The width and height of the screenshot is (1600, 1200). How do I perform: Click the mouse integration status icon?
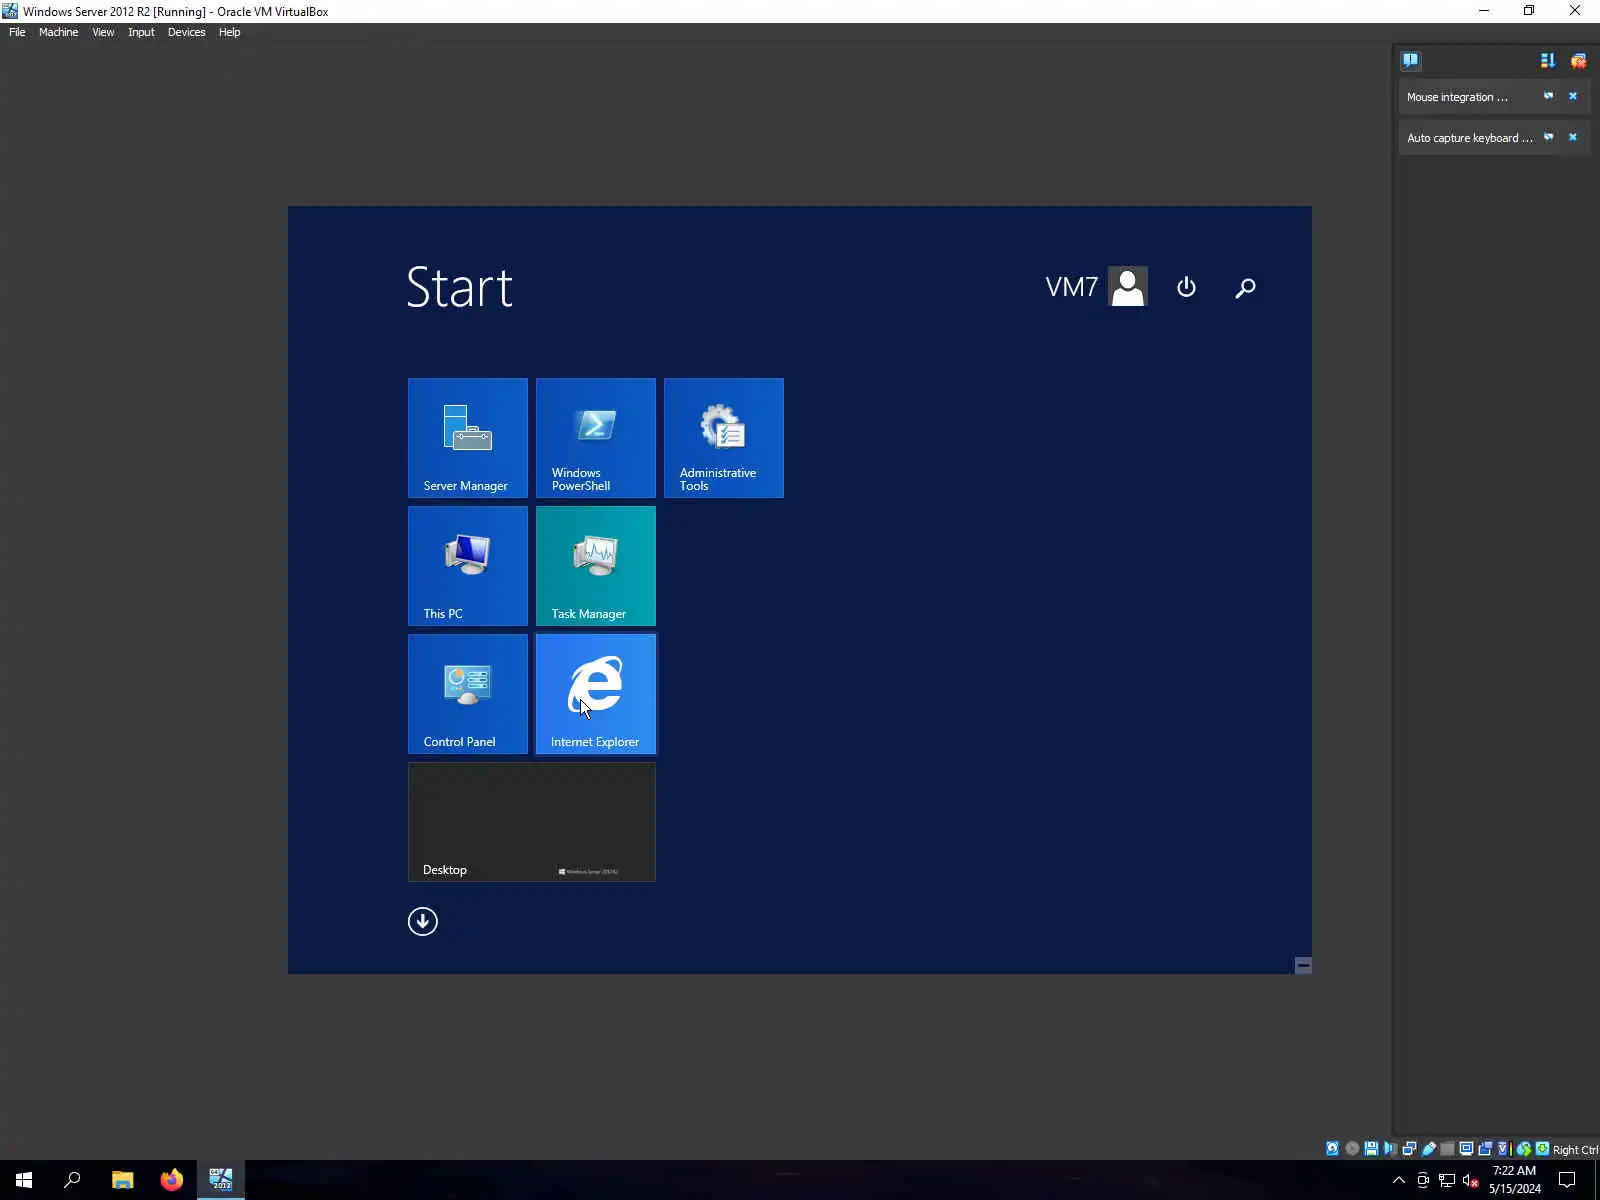[1524, 1149]
